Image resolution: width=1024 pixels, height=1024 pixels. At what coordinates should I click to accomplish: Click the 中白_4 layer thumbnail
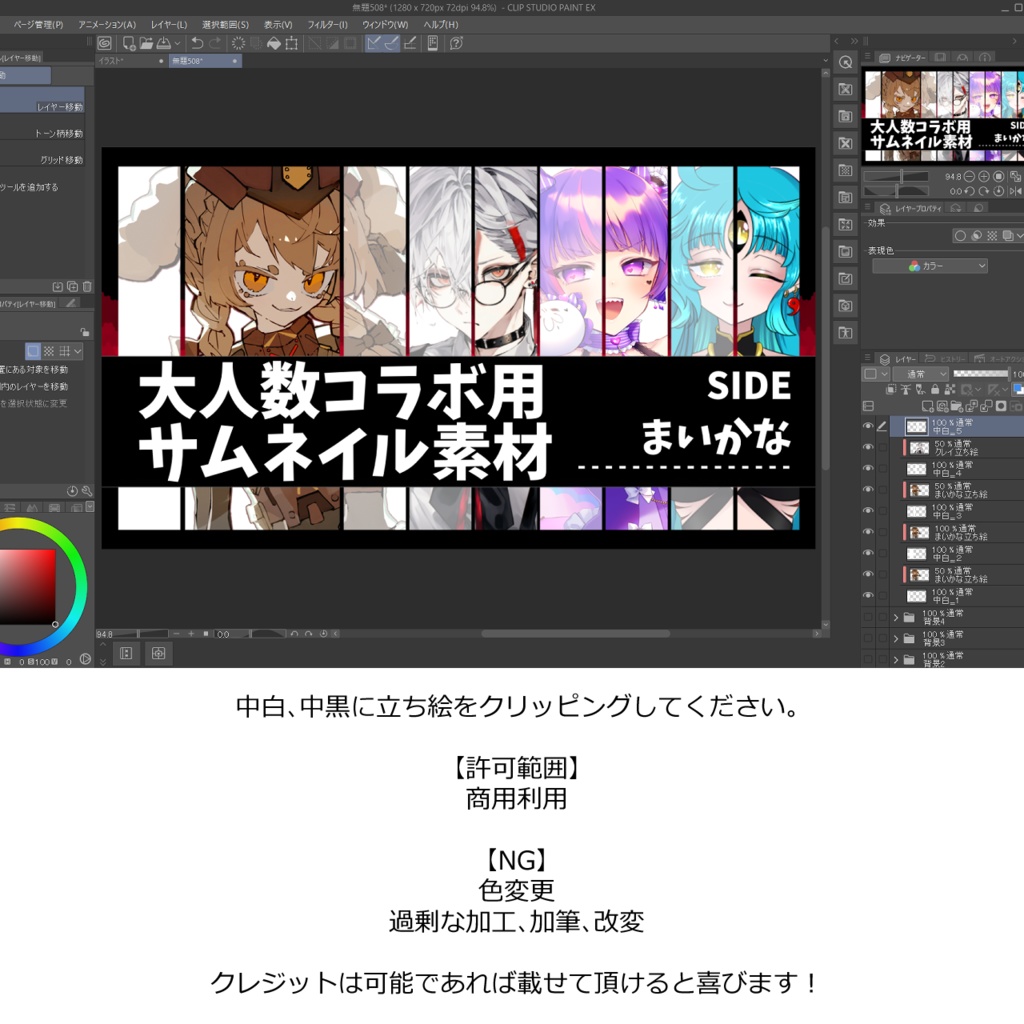coord(917,469)
